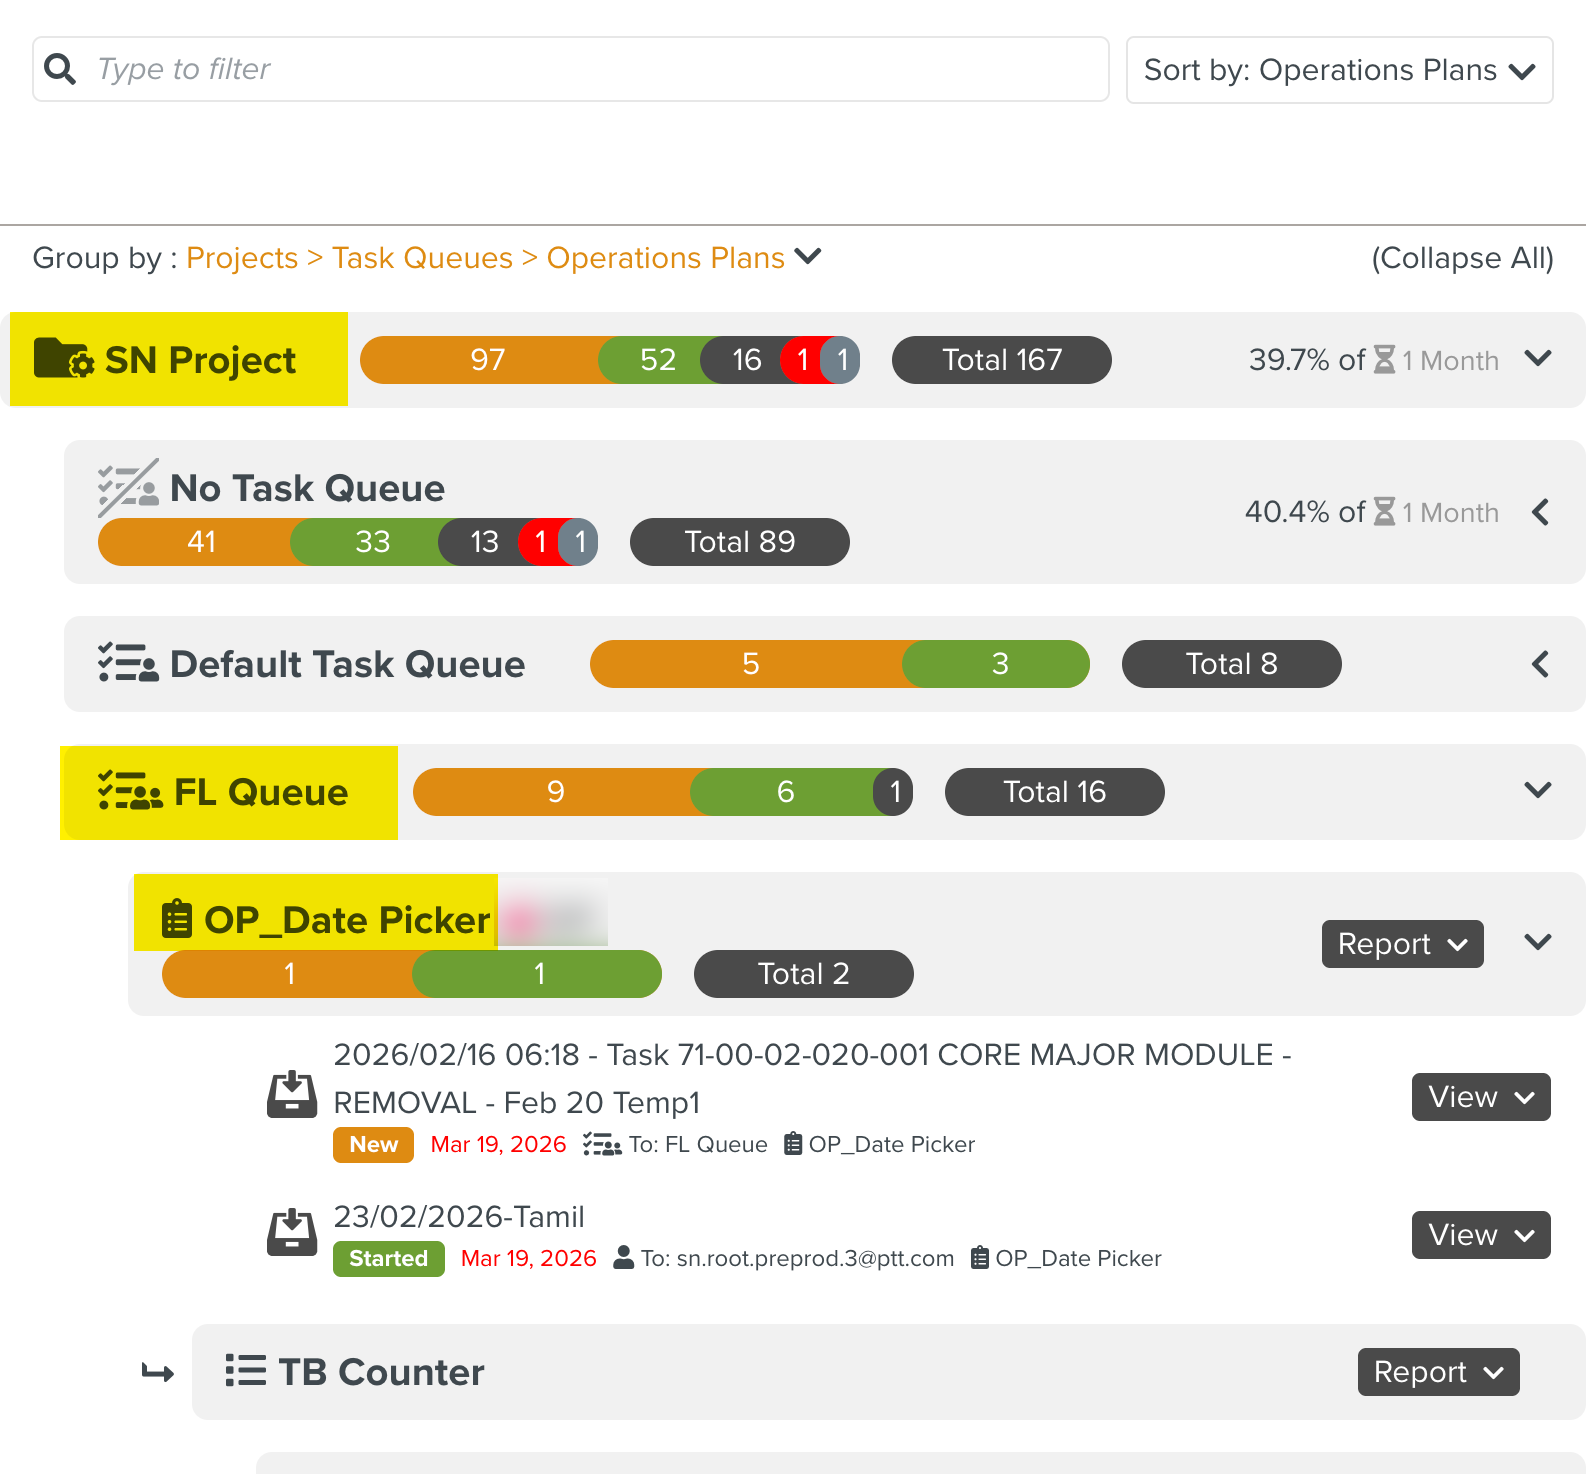Click the 39.7% of 1 Month text

(1374, 360)
